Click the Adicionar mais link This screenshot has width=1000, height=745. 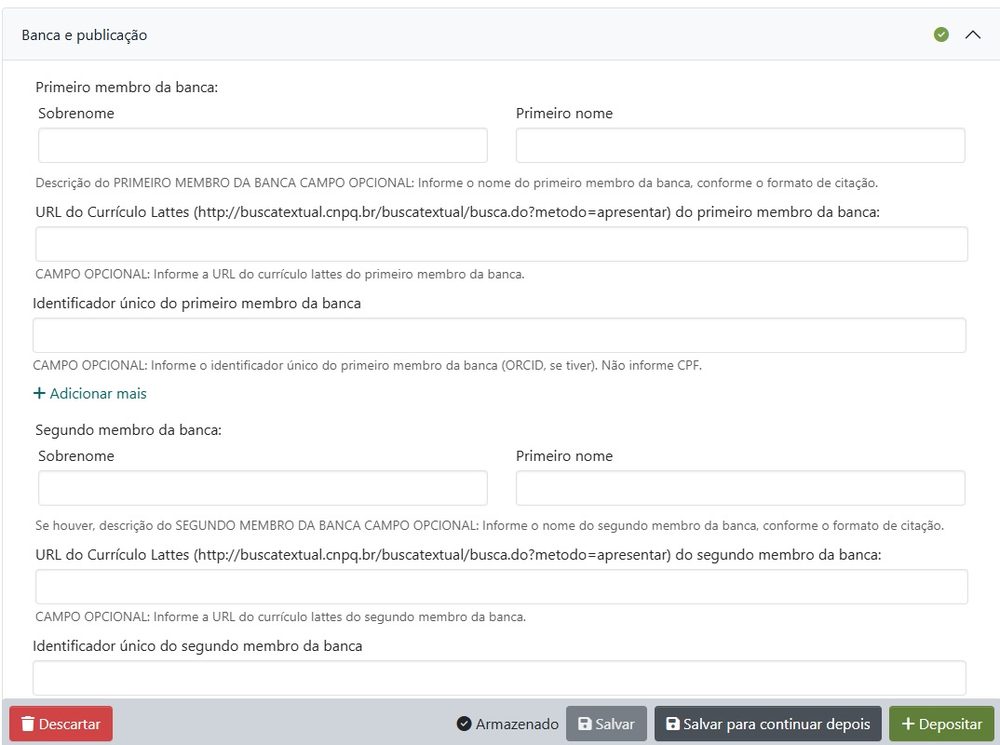[90, 394]
